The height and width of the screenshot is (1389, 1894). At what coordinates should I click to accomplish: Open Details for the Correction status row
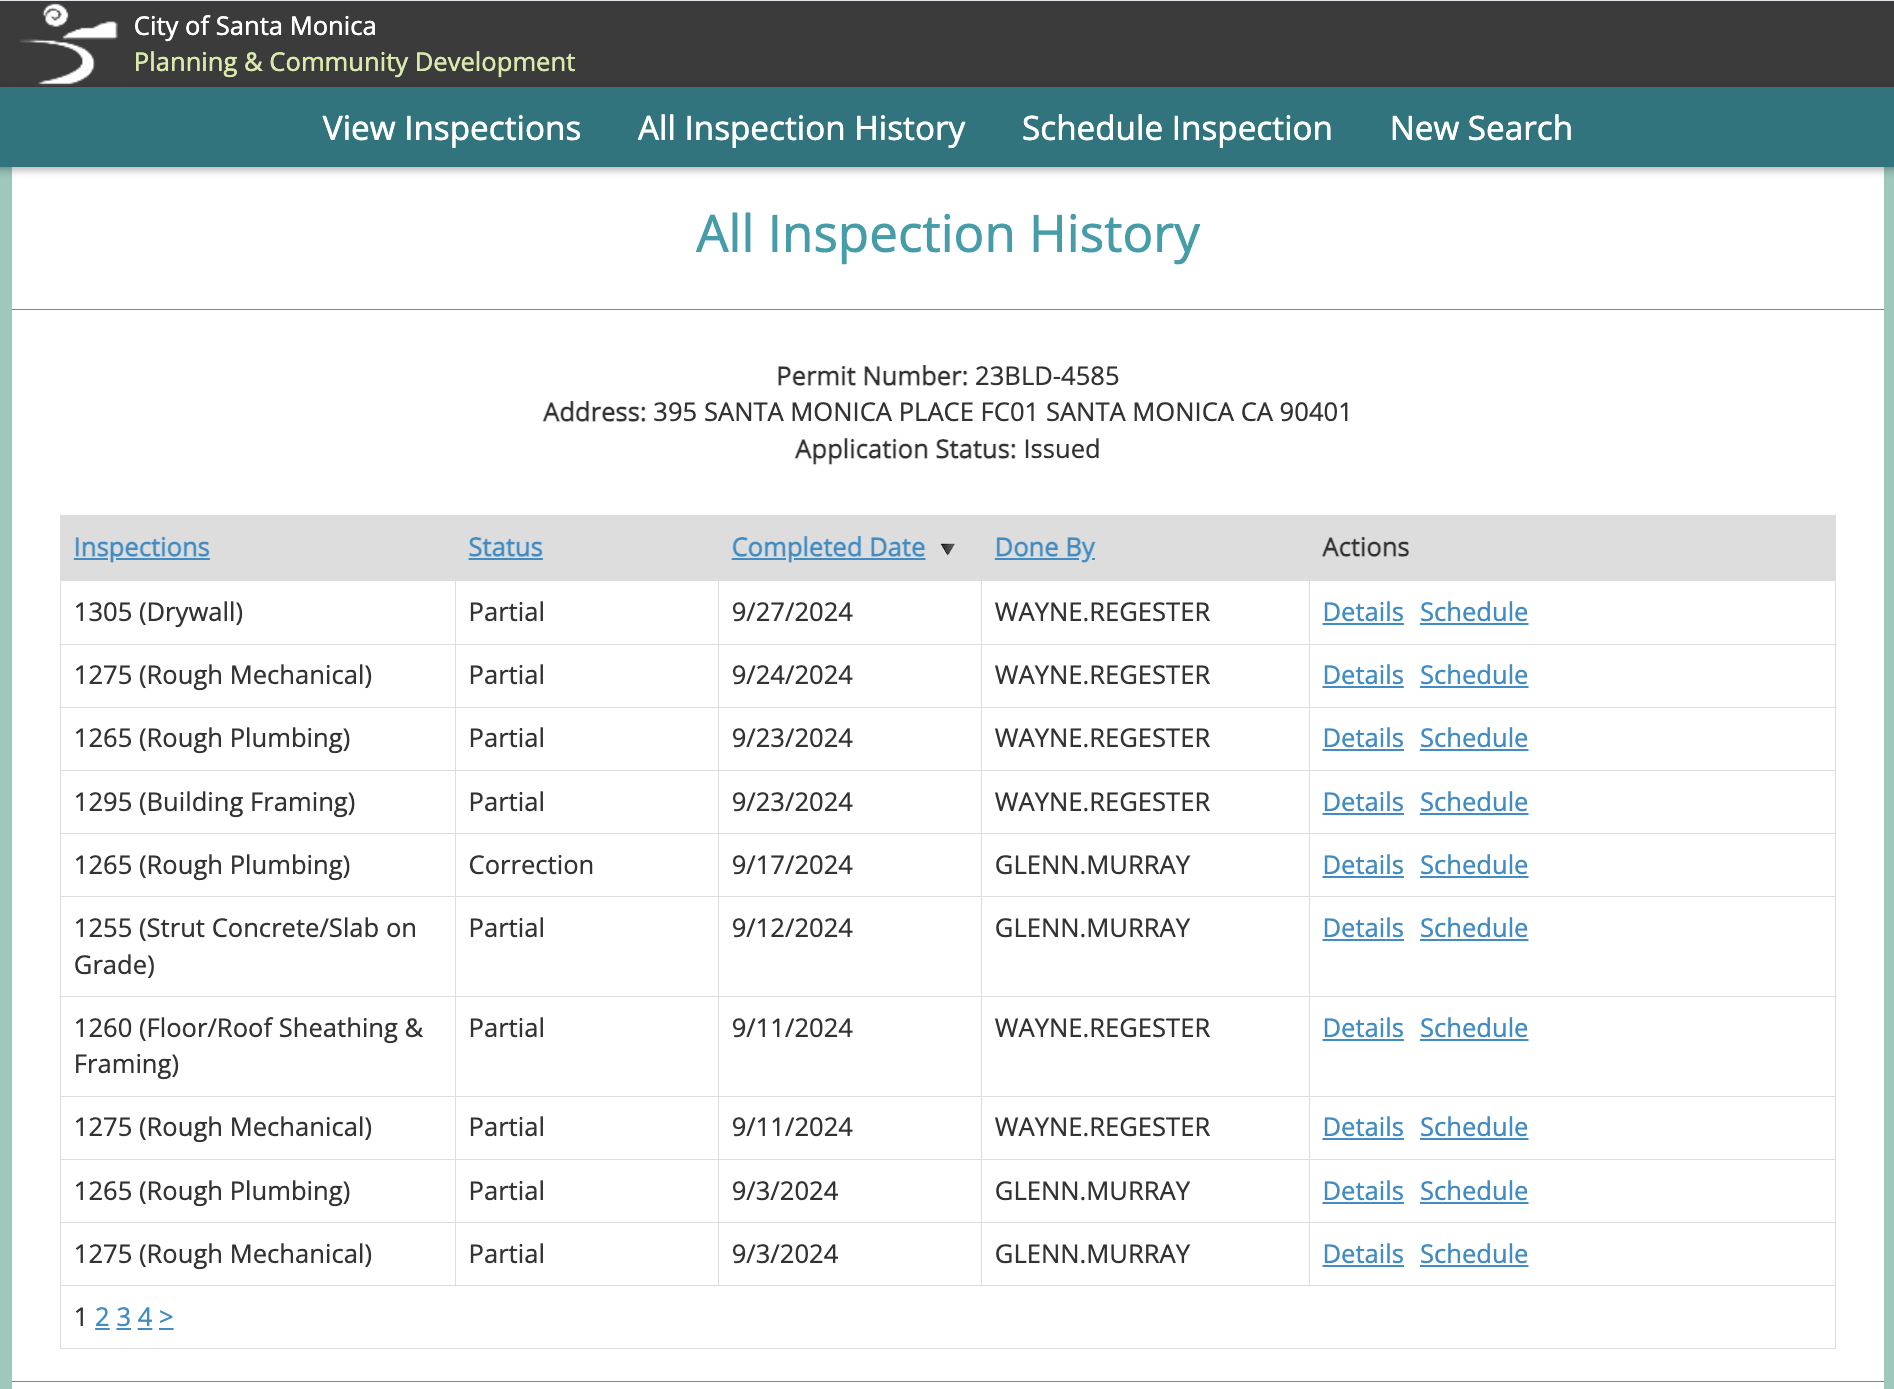1362,865
